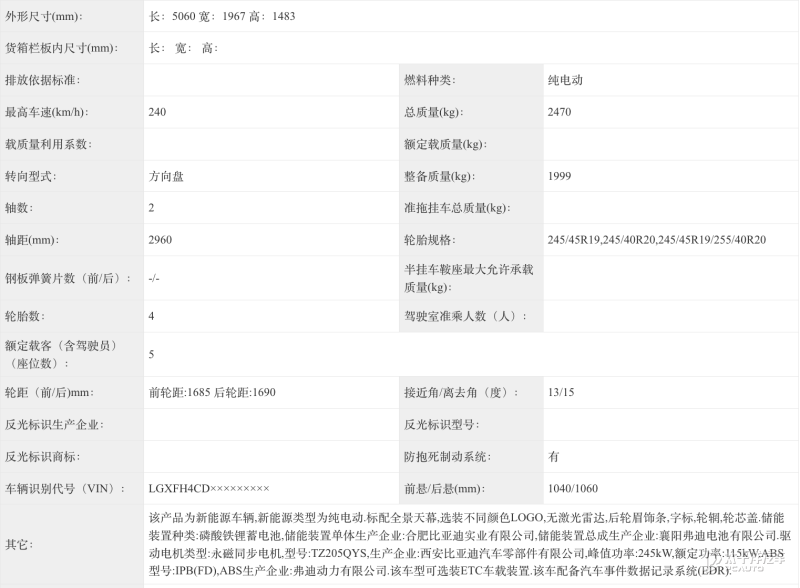Select dimensions value '长: 5060 宽: 1967 高: 1483'
The width and height of the screenshot is (800, 588).
(x=222, y=16)
